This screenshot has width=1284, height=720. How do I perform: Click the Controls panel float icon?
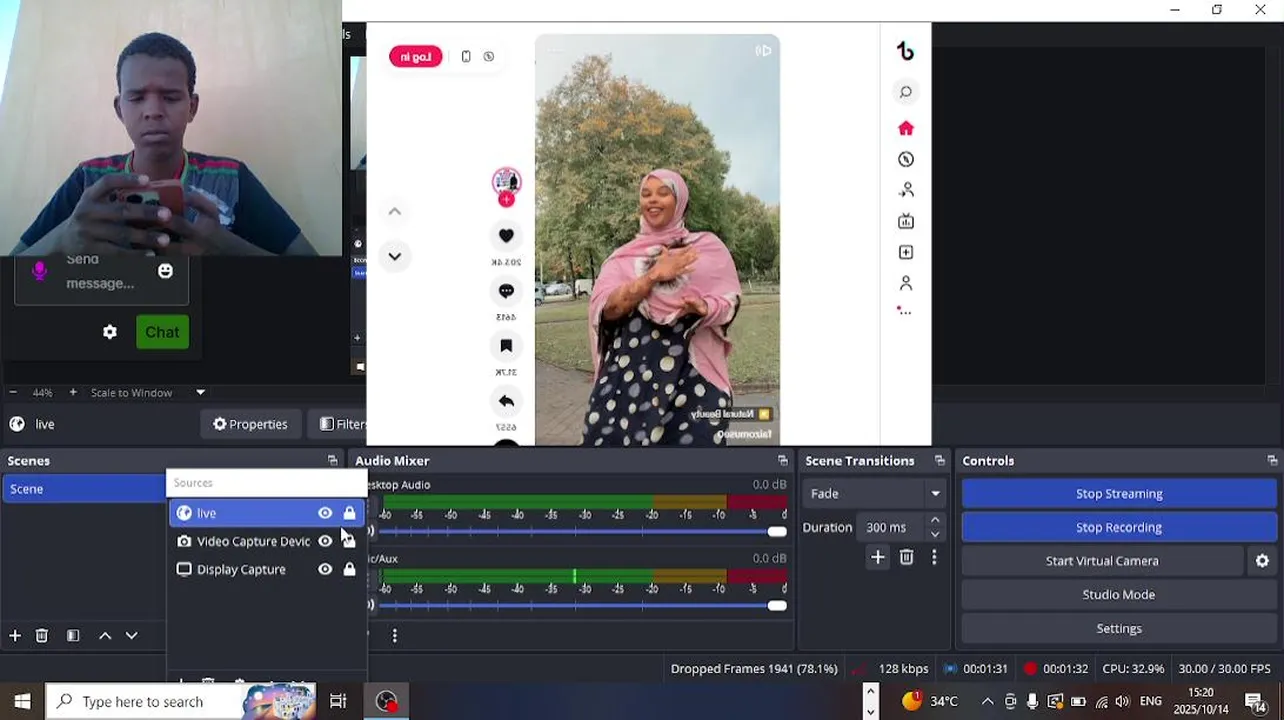pos(1272,461)
